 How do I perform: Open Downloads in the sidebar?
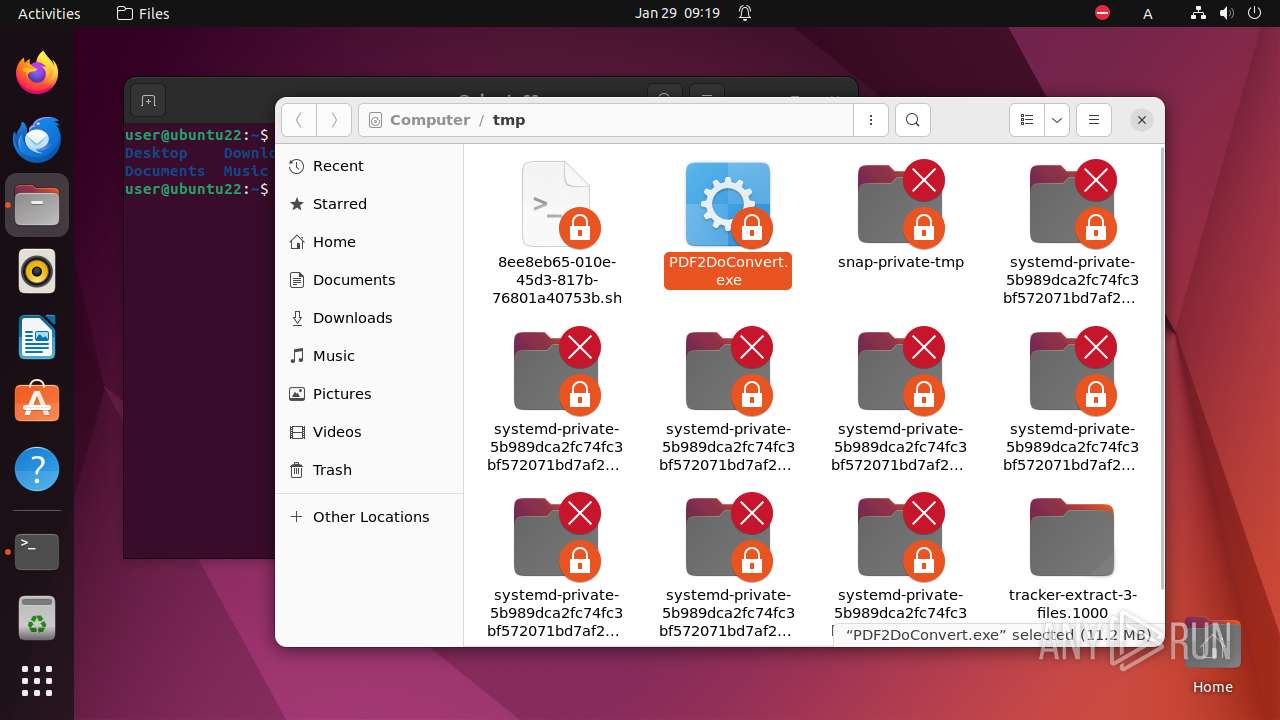[369, 318]
